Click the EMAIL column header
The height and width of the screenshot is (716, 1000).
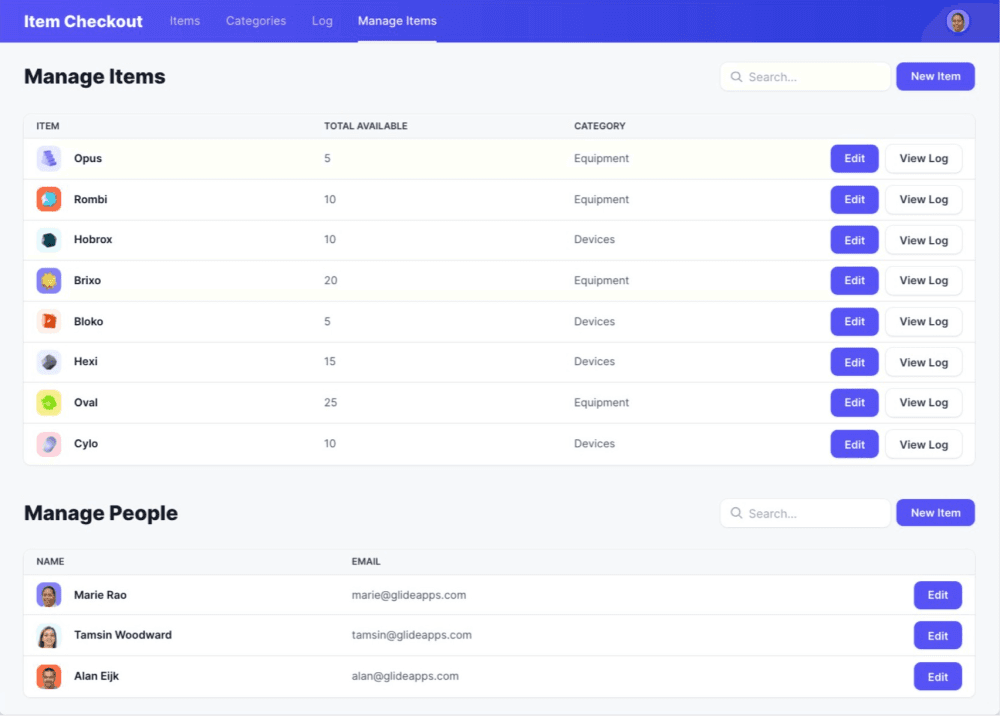point(366,562)
